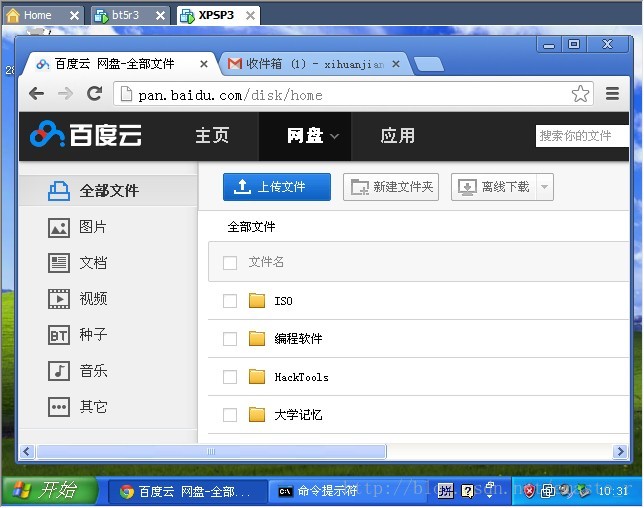Image resolution: width=644 pixels, height=508 pixels.
Task: Click the BT 种子 icon in sidebar
Action: [x=59, y=335]
